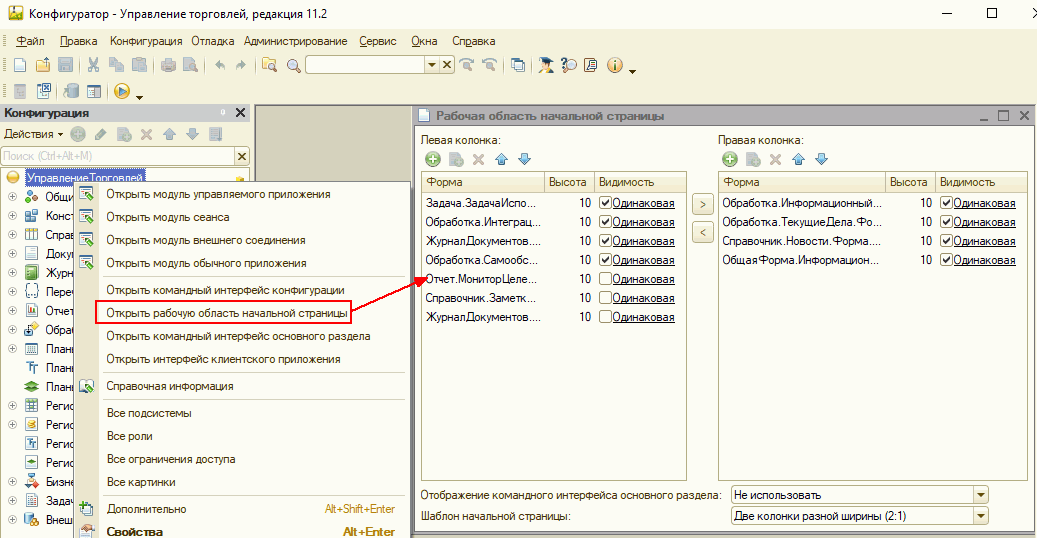The width and height of the screenshot is (1037, 538).
Task: Move the form down in Правая колонка
Action: (821, 159)
